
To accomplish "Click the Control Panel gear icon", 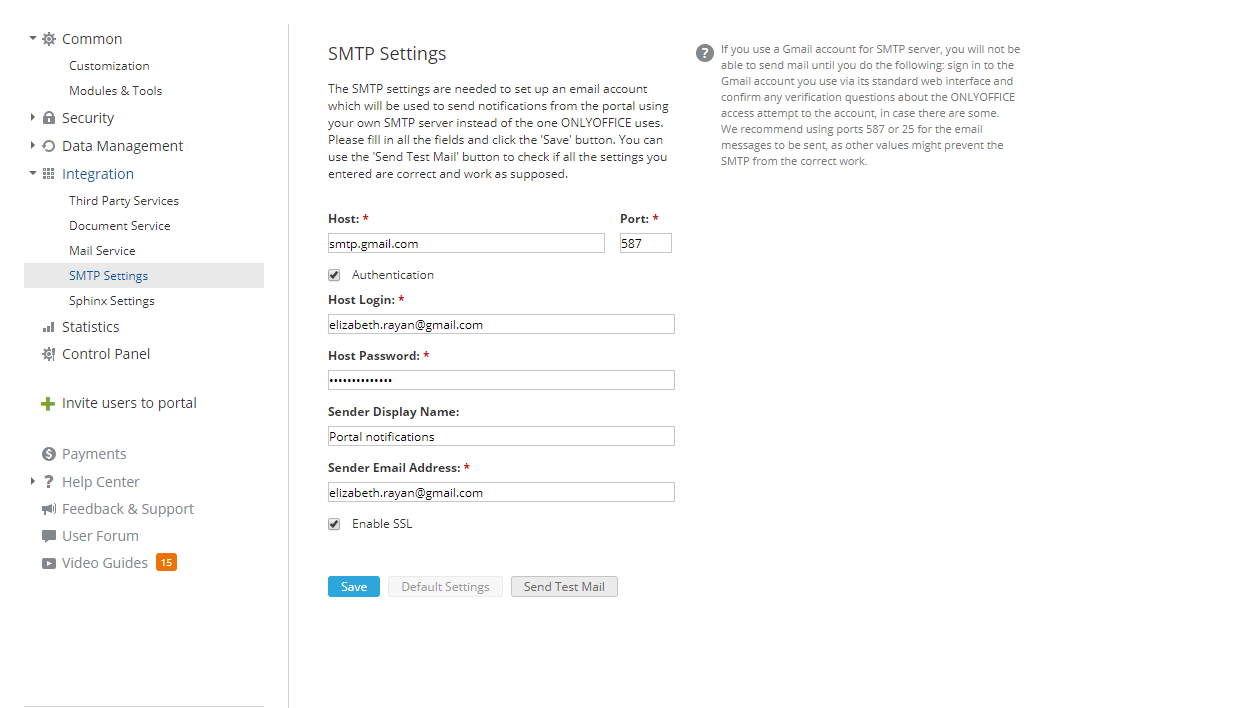I will tap(49, 354).
